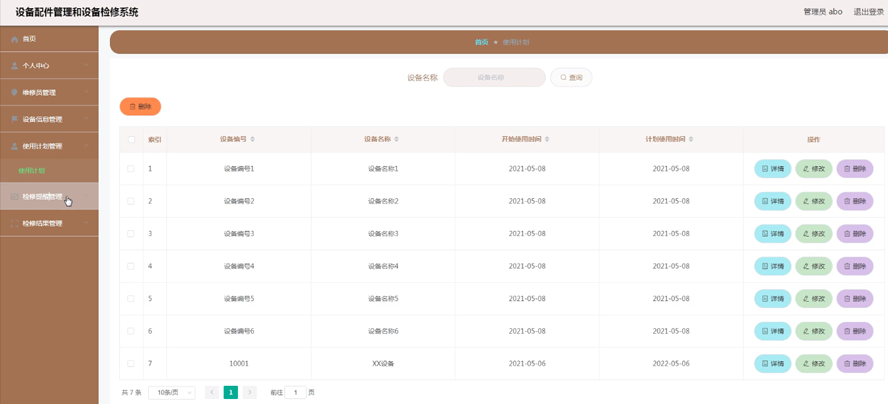Select the checkbox for row 10001
Viewport: 888px width, 404px height.
point(131,364)
